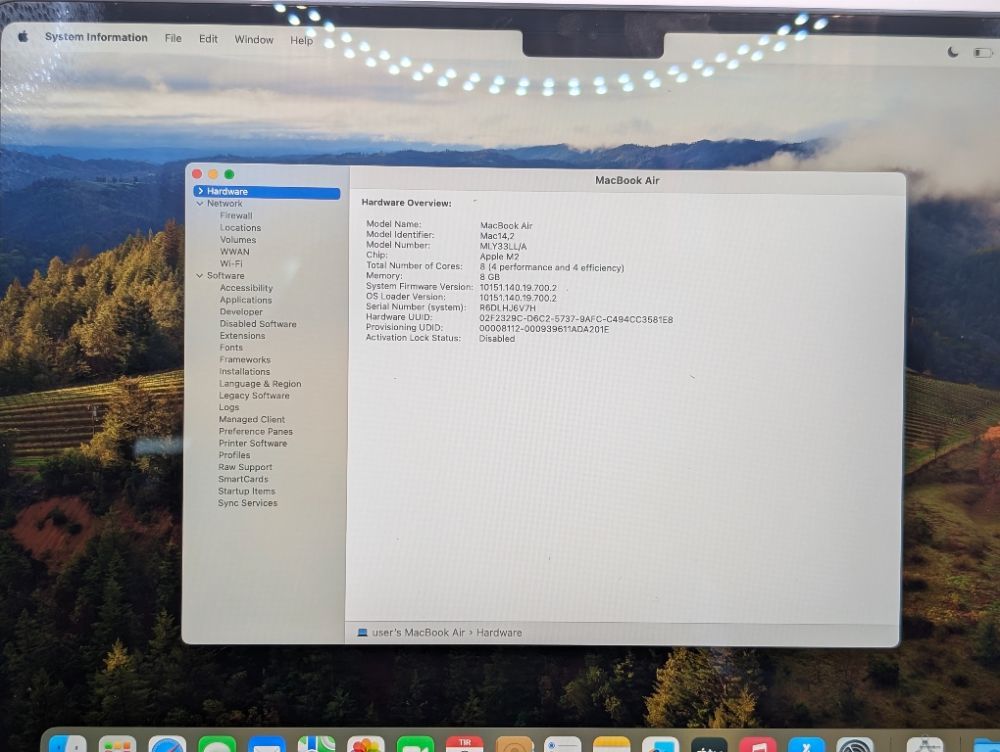Open Mail from the Dock
The image size is (1000, 752).
[x=267, y=744]
